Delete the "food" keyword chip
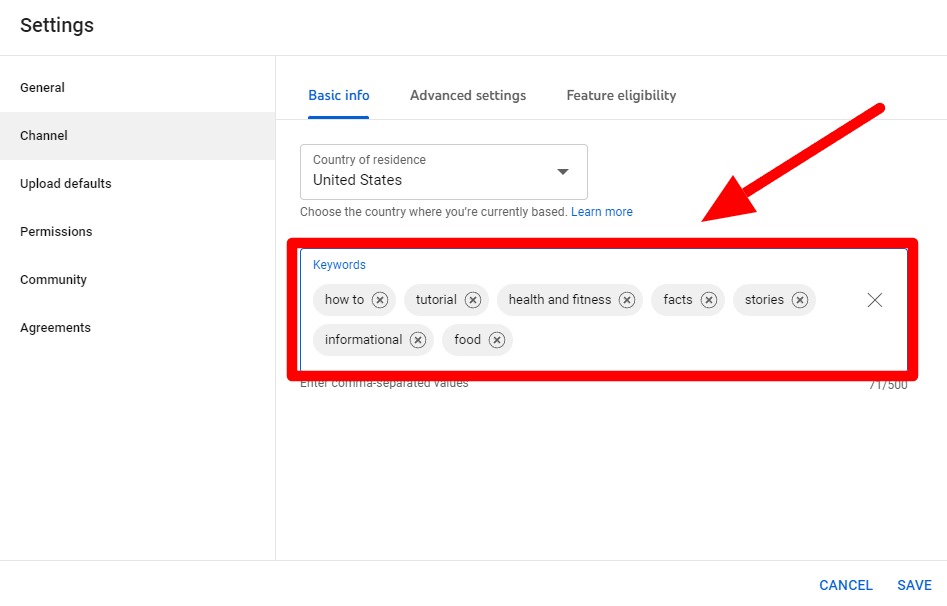 (497, 340)
